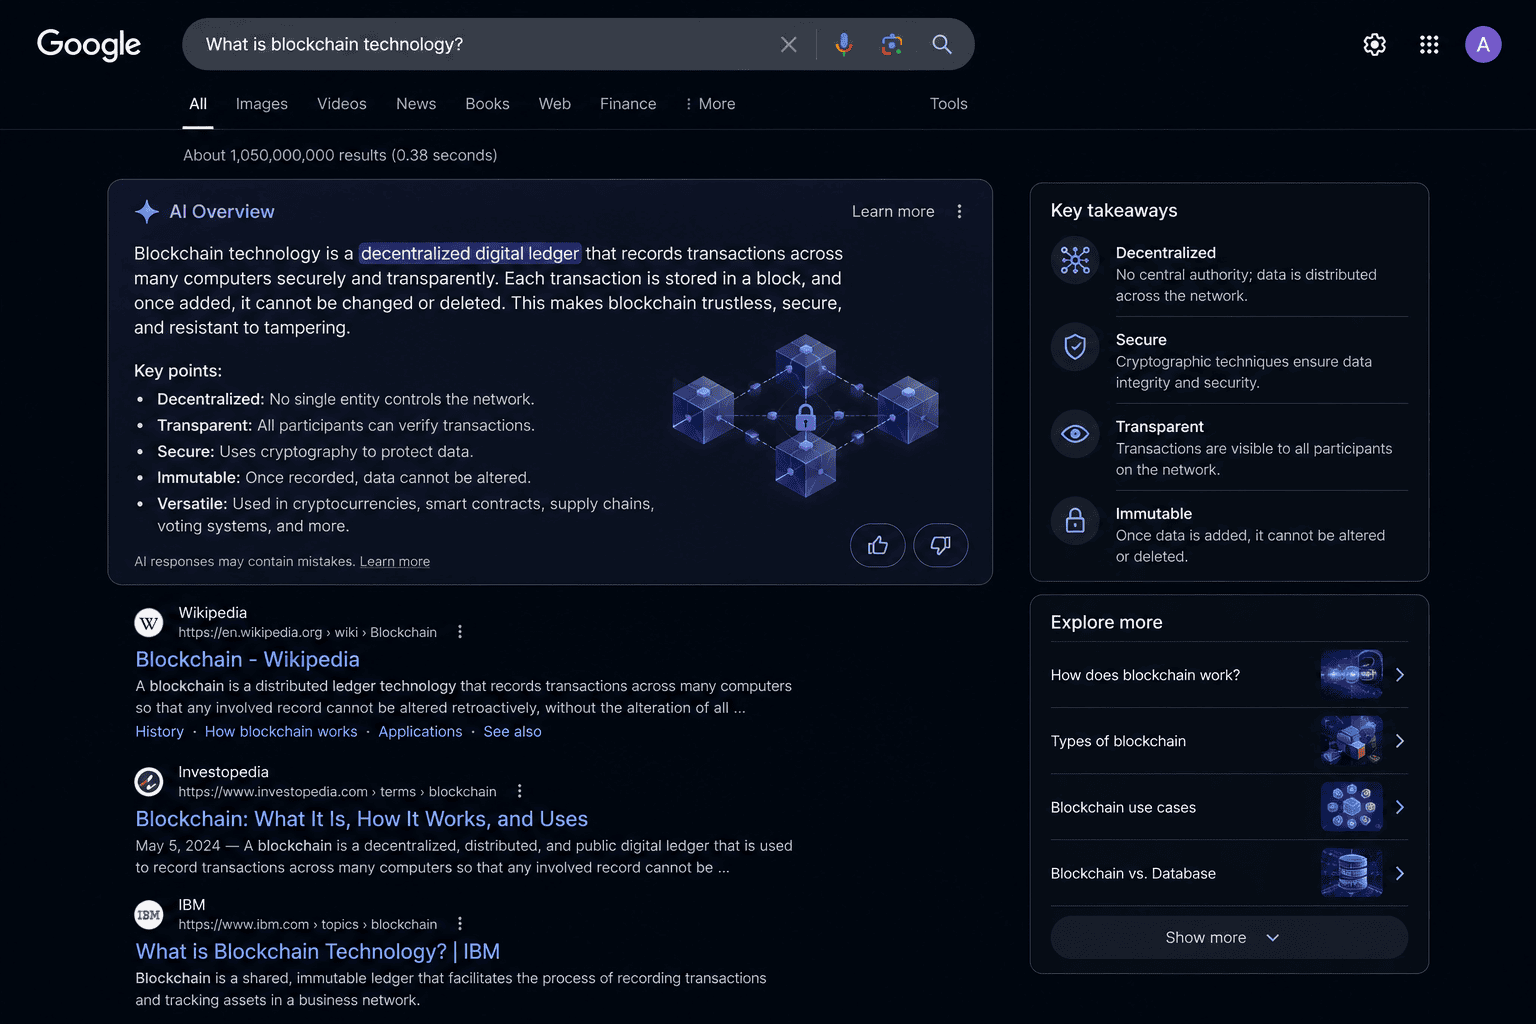Image resolution: width=1536 pixels, height=1024 pixels.
Task: Open the Applications sitelink
Action: pos(420,731)
